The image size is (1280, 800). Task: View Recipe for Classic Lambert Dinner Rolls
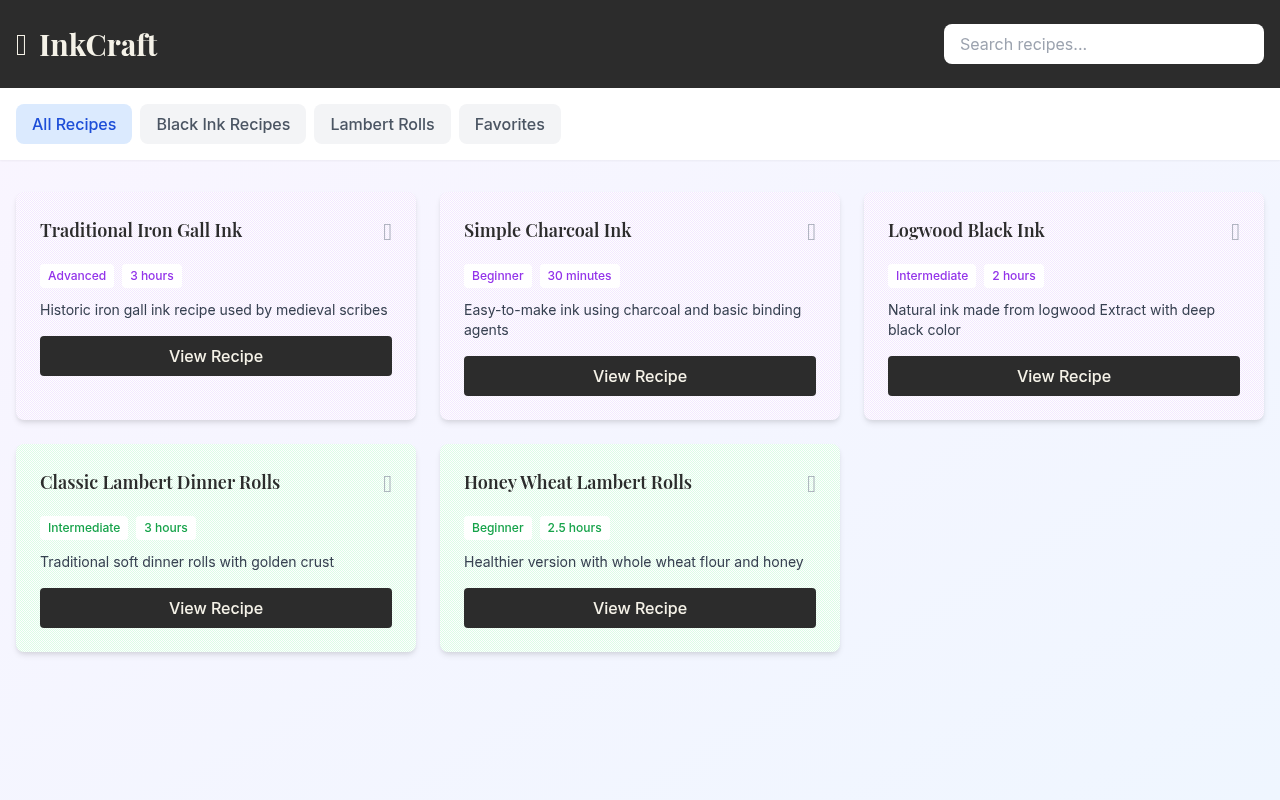pos(216,608)
